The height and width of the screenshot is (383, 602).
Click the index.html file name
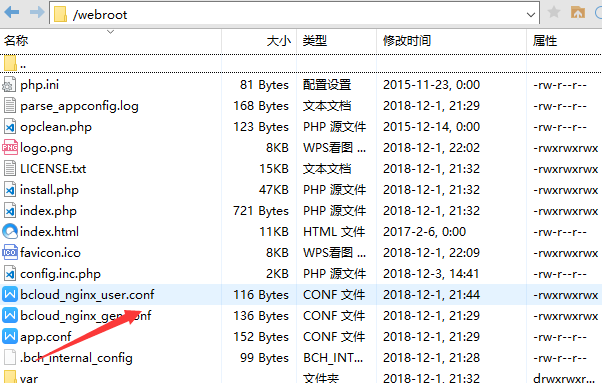[x=50, y=232]
